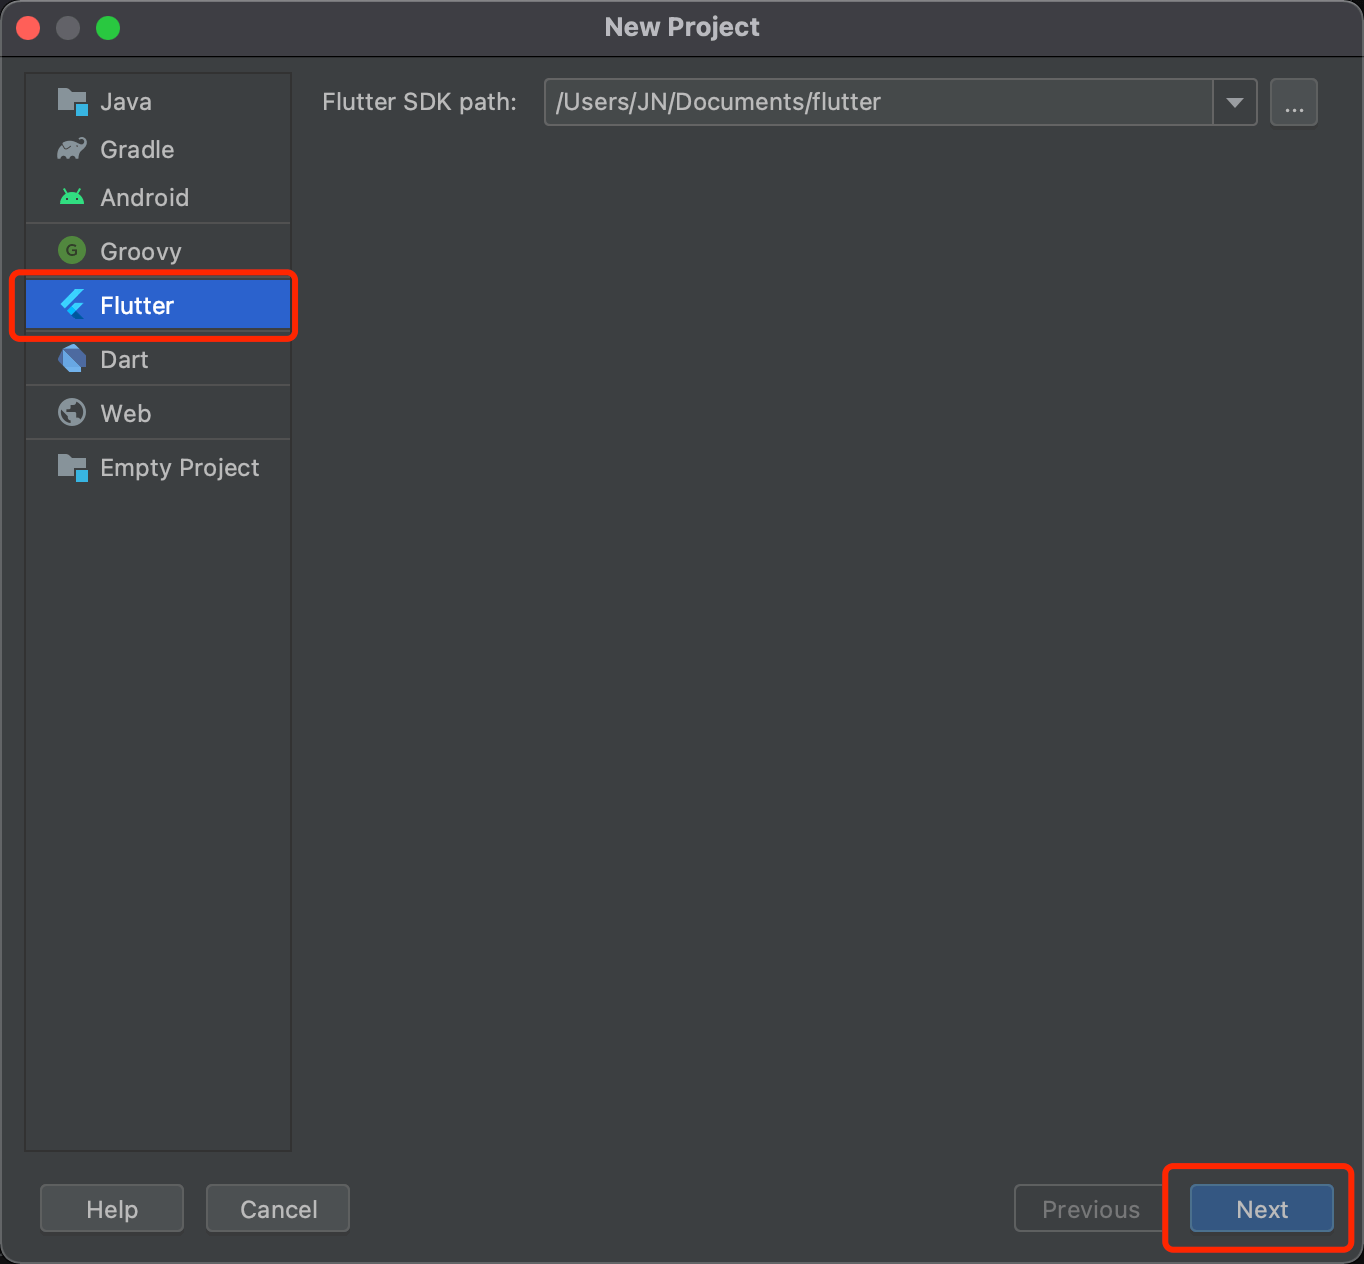Click the Android robot icon
The height and width of the screenshot is (1264, 1364).
tap(72, 197)
